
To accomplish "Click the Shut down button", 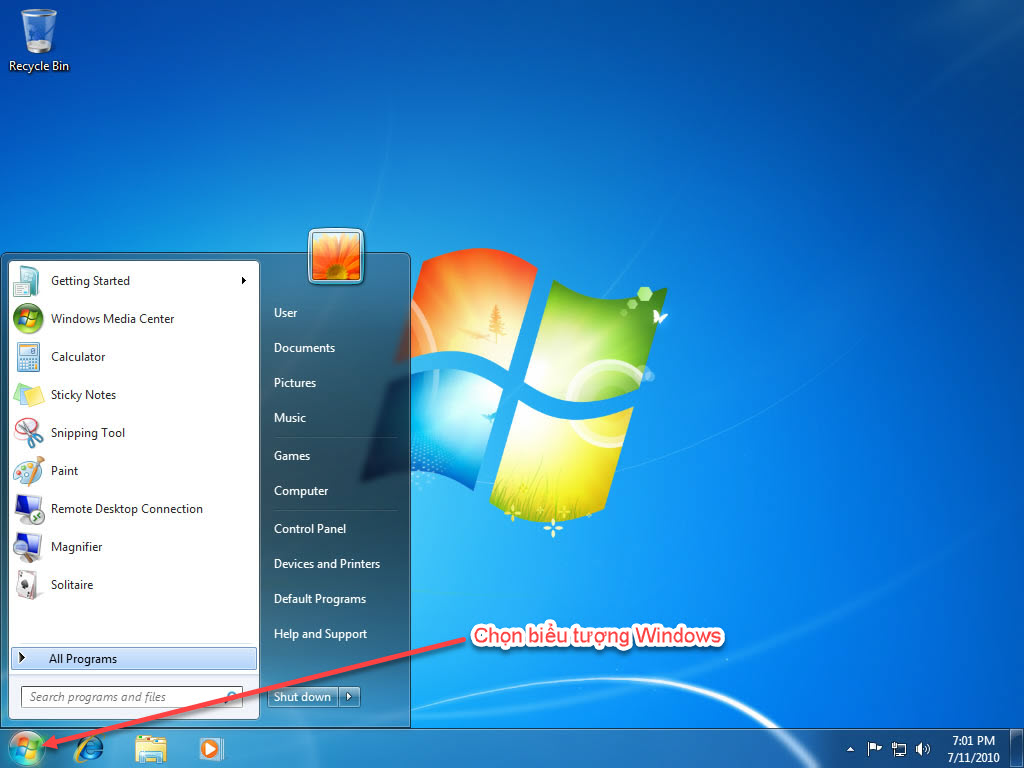I will click(303, 697).
